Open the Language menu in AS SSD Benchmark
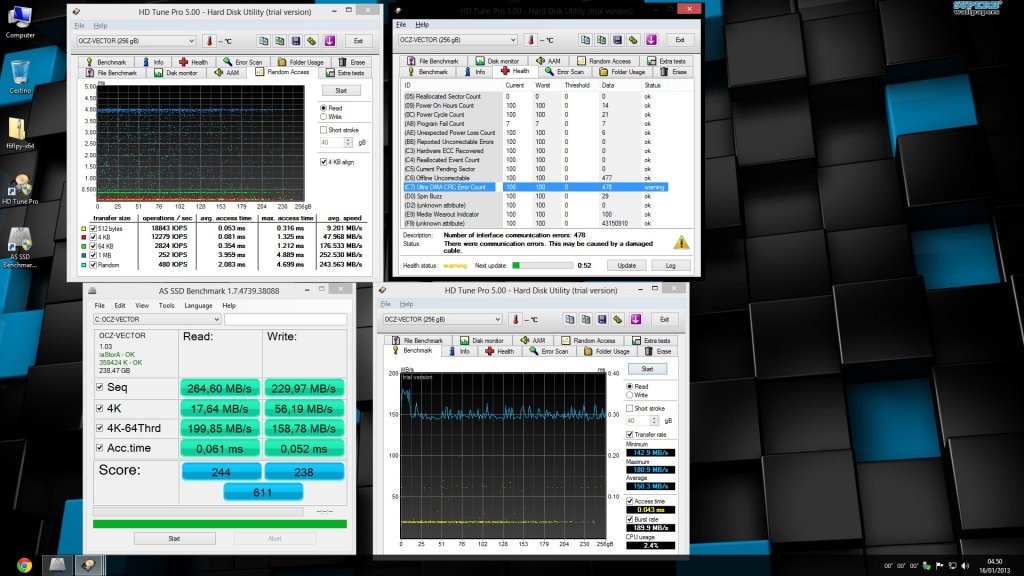1024x576 pixels. point(198,306)
